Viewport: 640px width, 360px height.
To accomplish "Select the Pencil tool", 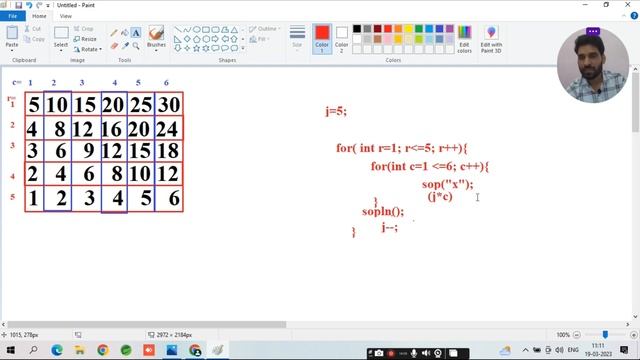I will pyautogui.click(x=114, y=33).
